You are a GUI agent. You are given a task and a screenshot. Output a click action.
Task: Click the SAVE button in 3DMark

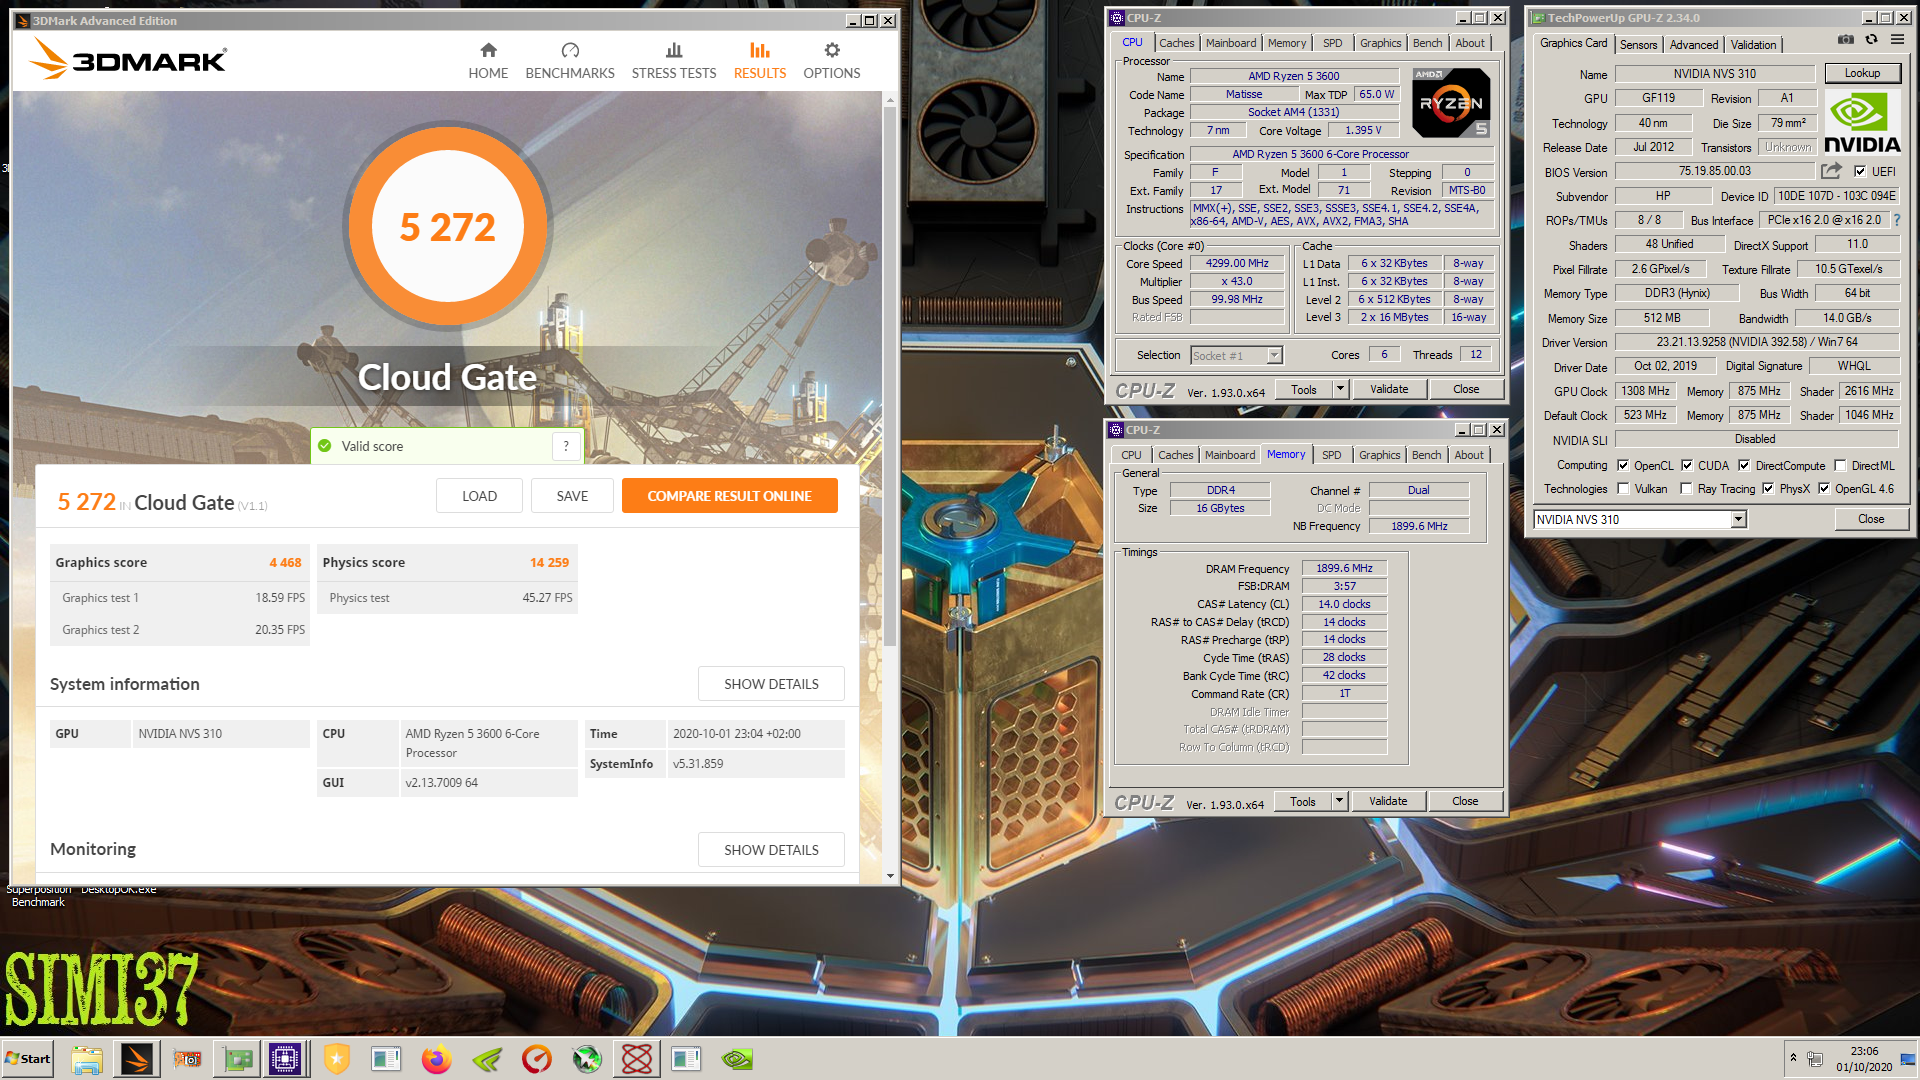tap(572, 496)
